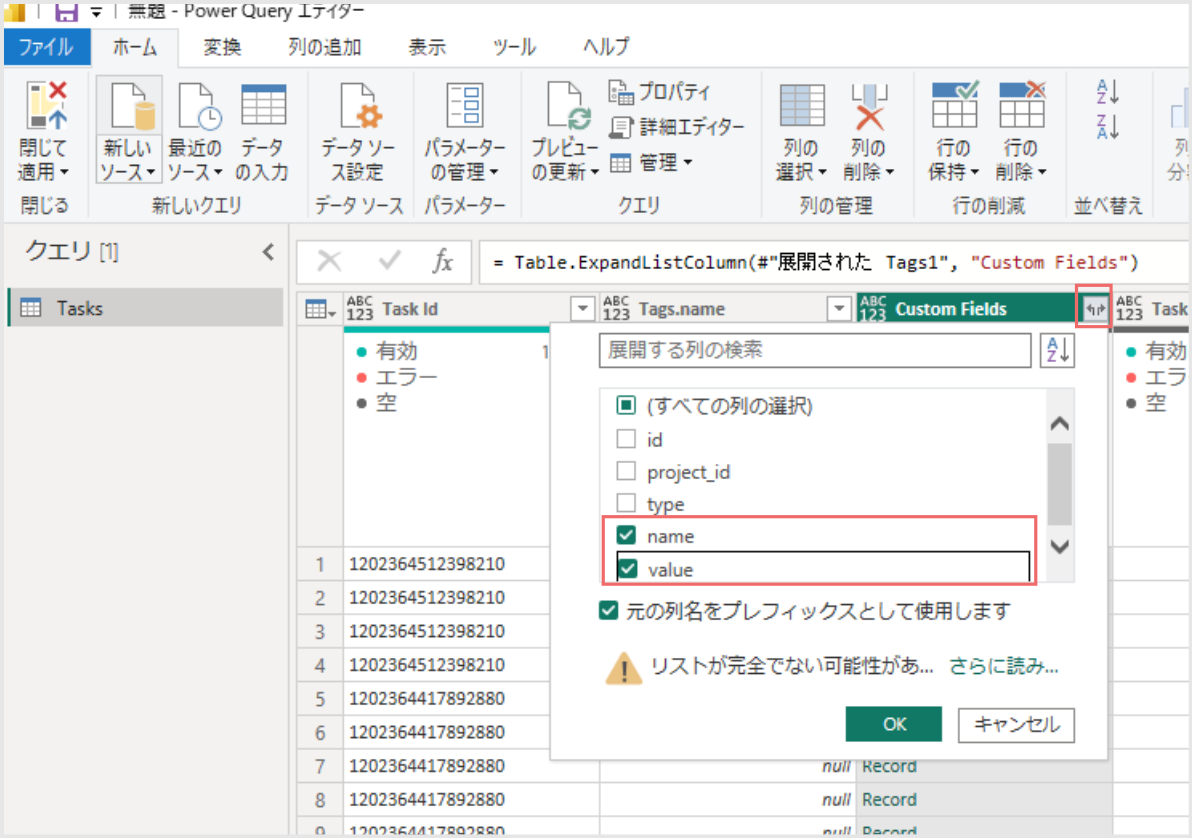Open the quick access toolbar dropdown arrow
Viewport: 1192px width, 838px height.
(96, 12)
